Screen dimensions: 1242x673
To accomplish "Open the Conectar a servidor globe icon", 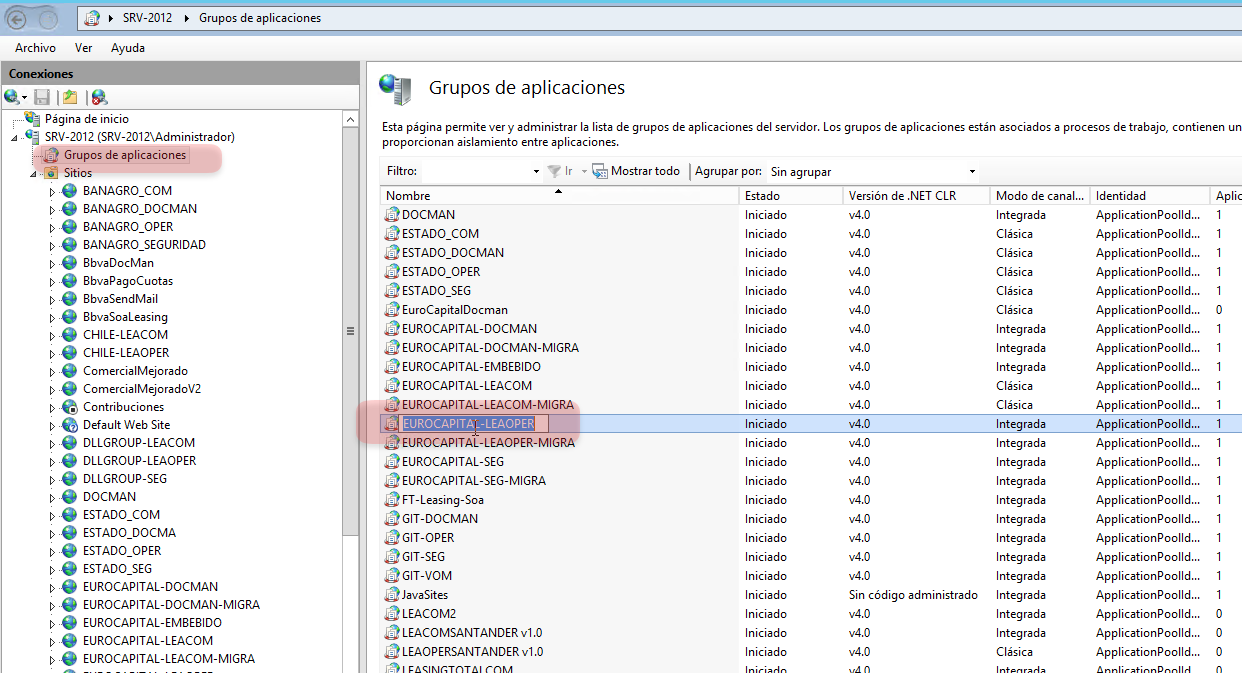I will pos(11,97).
